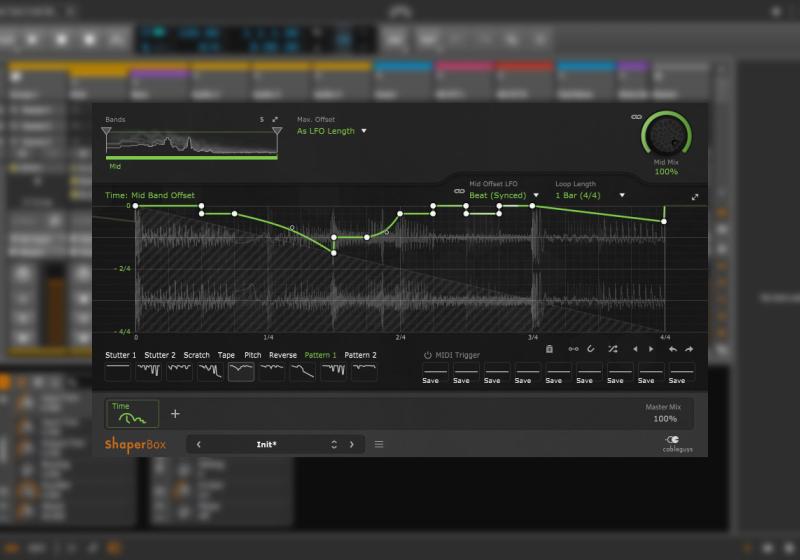Toggle the link icon beside Mid Offset LFO
Viewport: 800px width, 560px height.
pos(459,190)
